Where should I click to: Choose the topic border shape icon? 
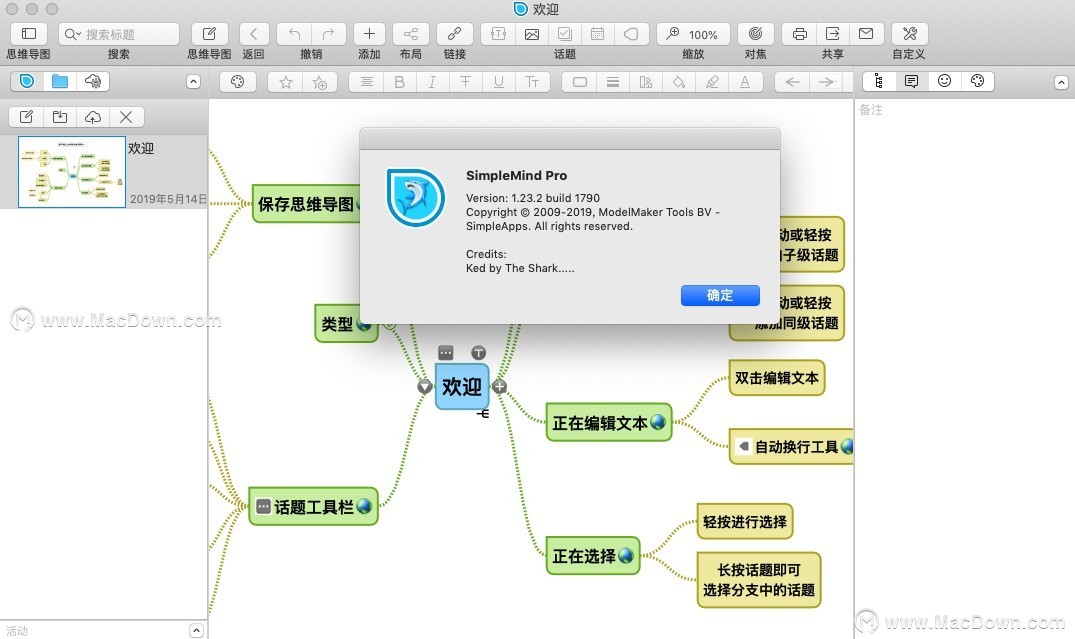pos(580,82)
